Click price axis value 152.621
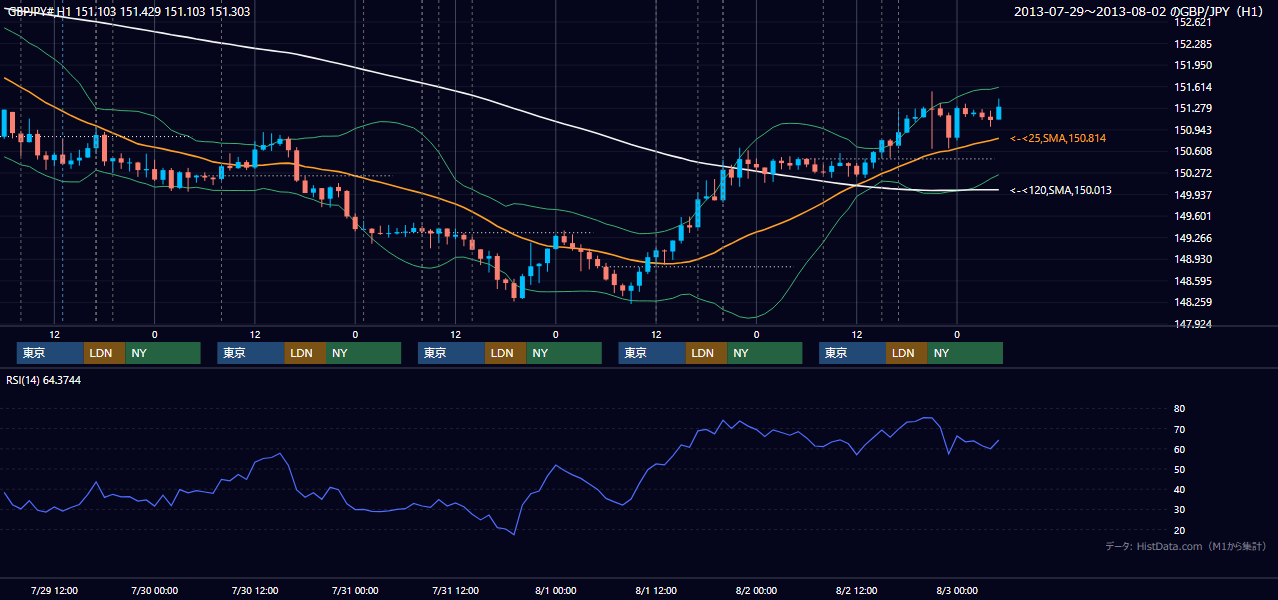The width and height of the screenshot is (1278, 600). [x=1192, y=23]
